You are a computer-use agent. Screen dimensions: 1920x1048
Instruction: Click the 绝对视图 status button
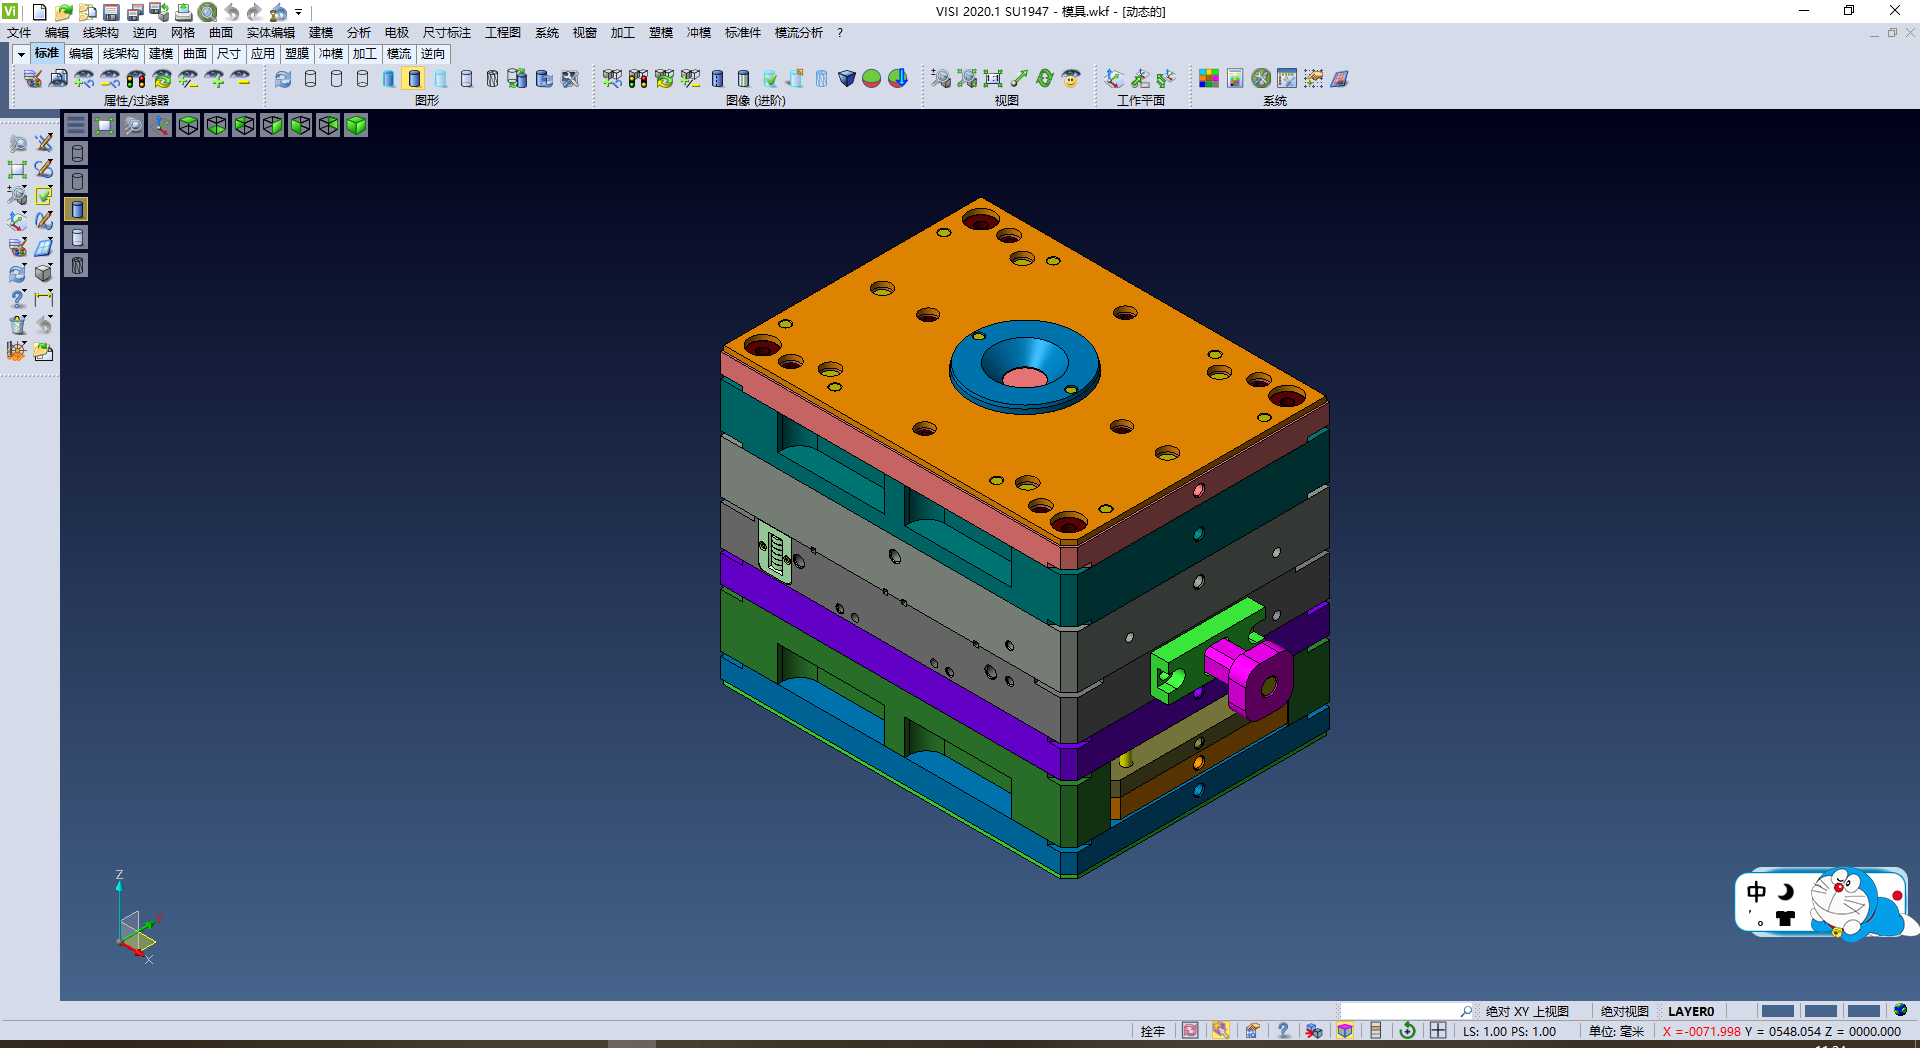click(1624, 1011)
